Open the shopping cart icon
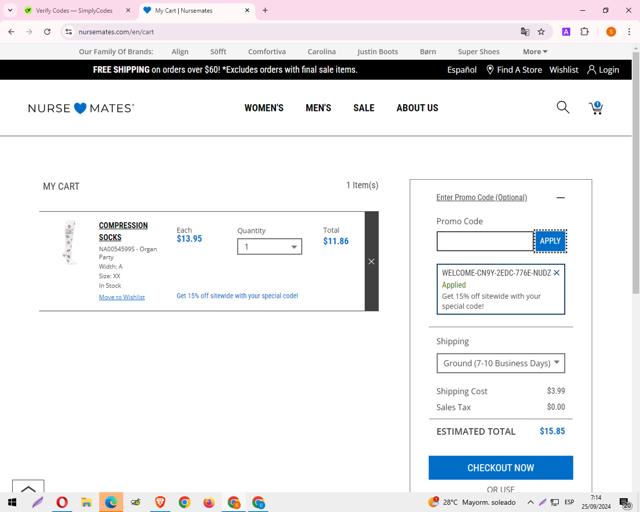The width and height of the screenshot is (640, 512). coord(596,107)
